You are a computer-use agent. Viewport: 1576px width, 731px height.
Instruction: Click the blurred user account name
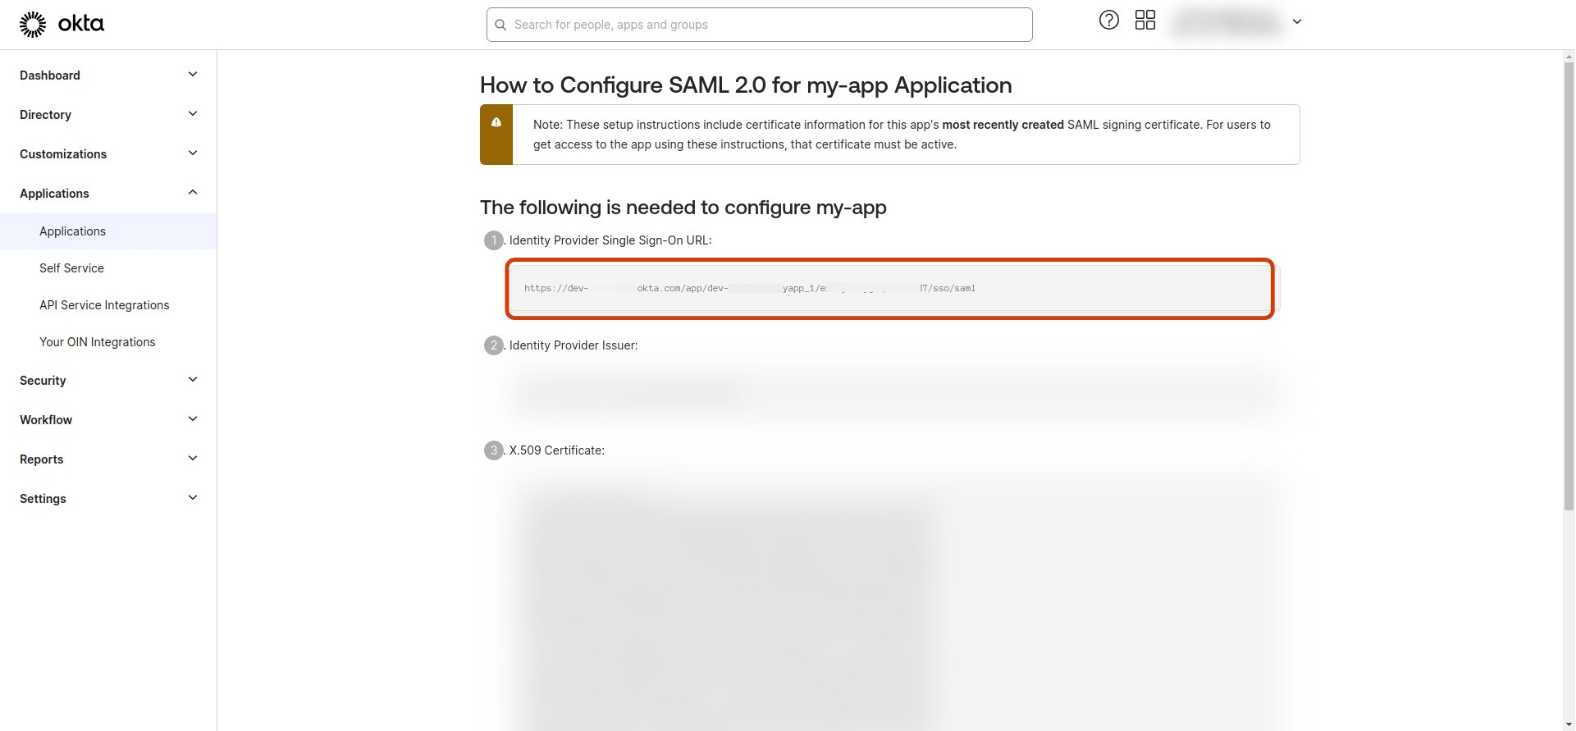[1228, 21]
